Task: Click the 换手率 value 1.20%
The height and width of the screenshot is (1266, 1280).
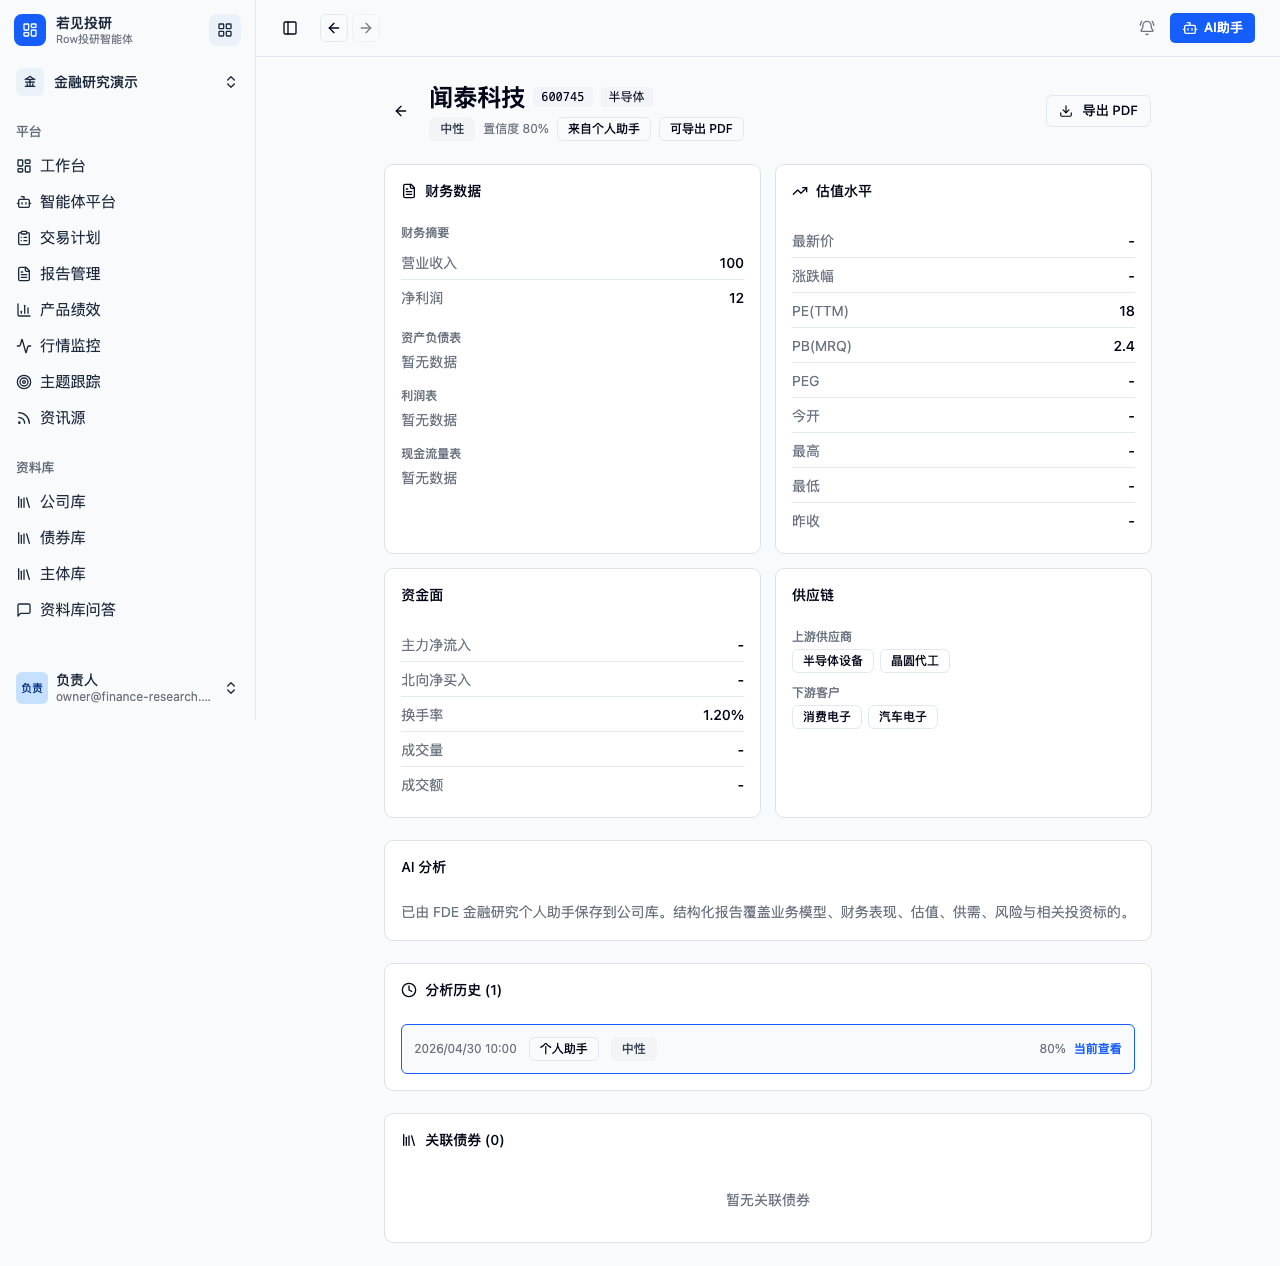Action: click(723, 715)
